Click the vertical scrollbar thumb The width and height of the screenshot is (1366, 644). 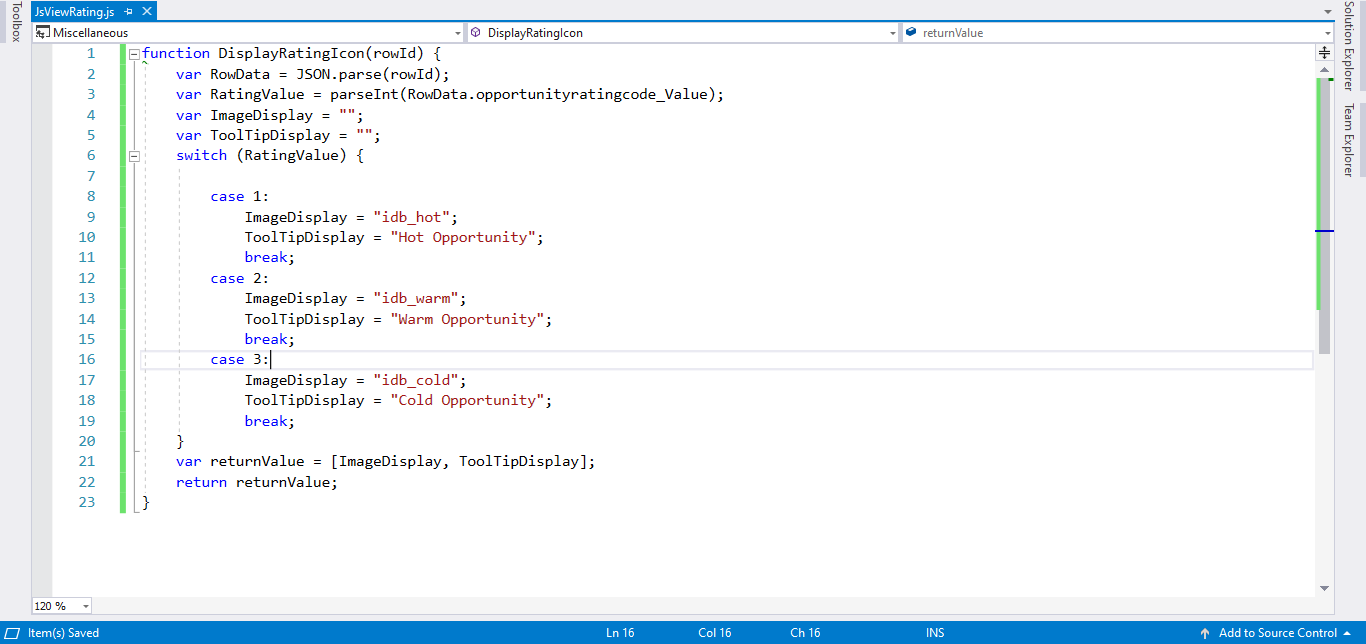(x=1325, y=215)
